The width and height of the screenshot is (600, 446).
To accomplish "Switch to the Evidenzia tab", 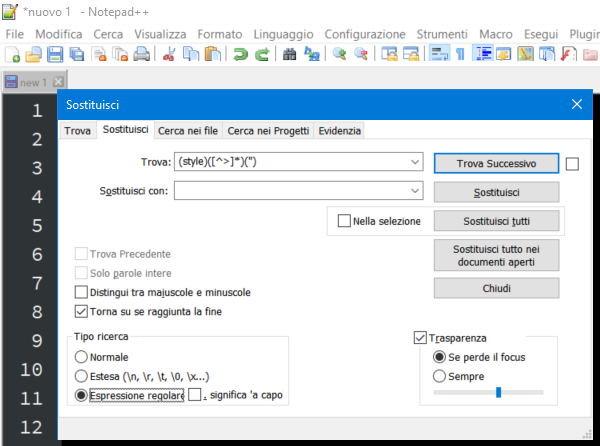I will pos(339,131).
